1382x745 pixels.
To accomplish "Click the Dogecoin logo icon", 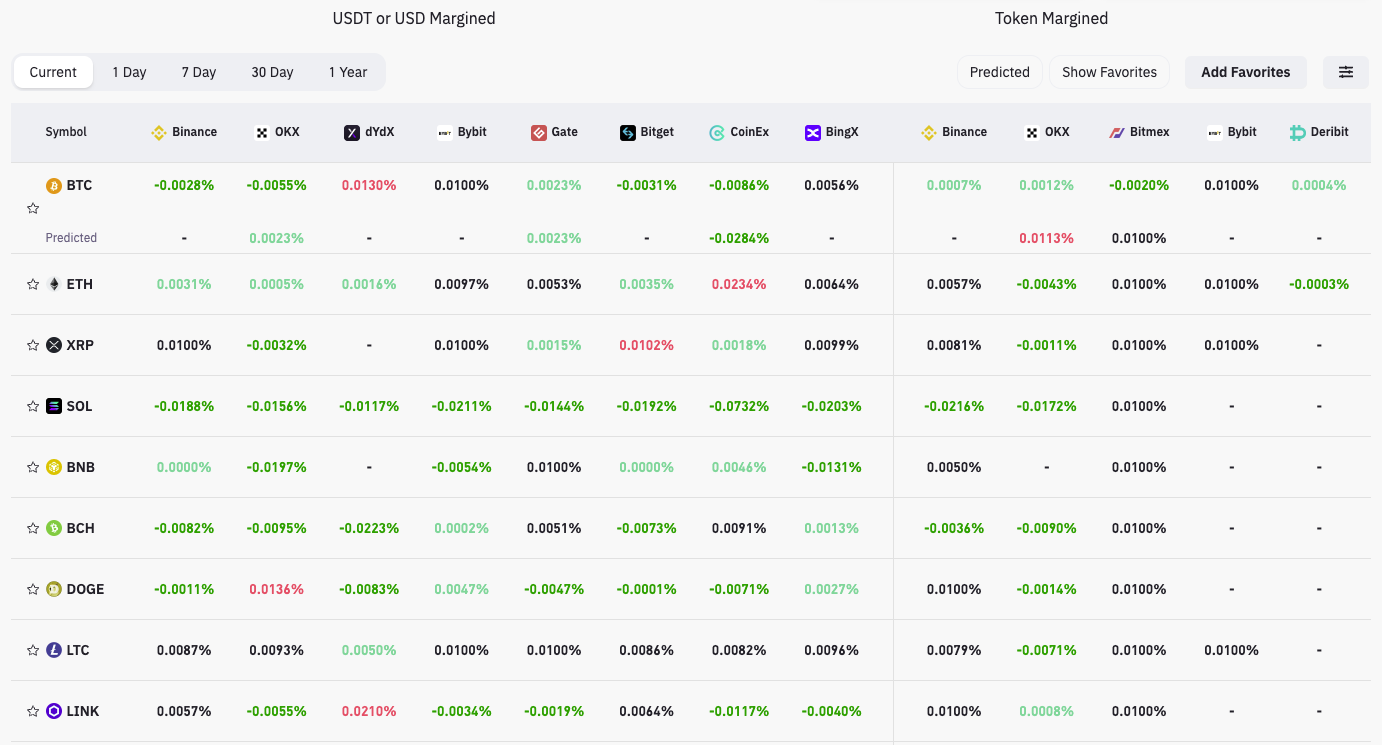I will point(54,589).
